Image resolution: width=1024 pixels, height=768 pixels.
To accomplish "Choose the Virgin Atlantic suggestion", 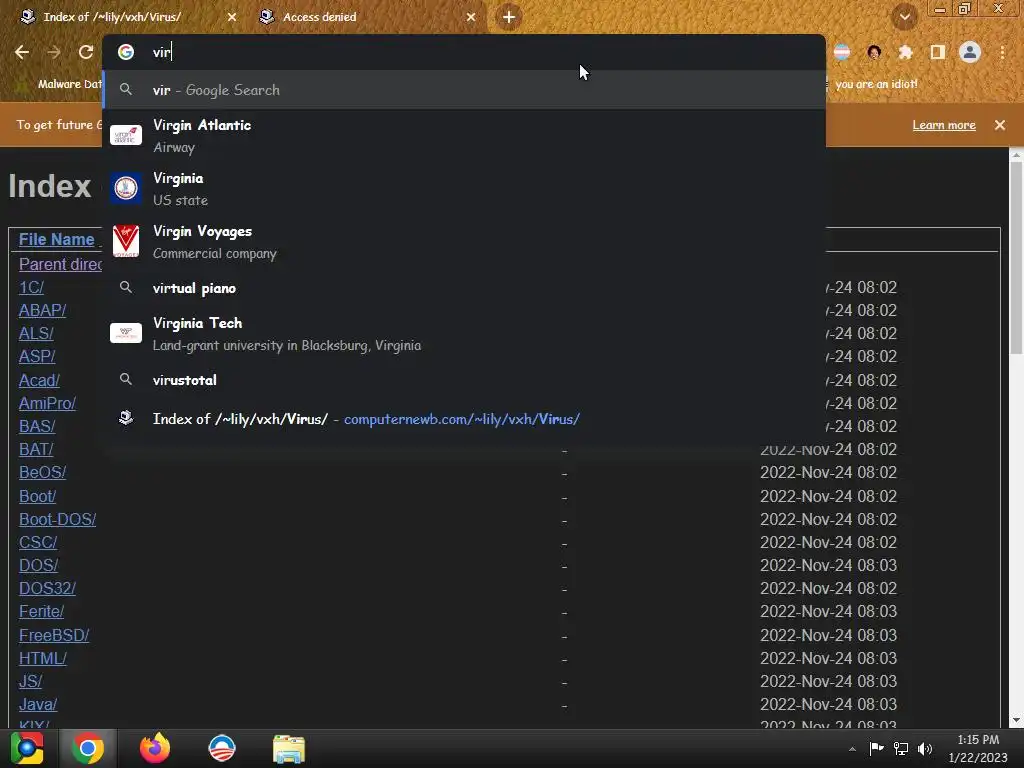I will (x=464, y=135).
